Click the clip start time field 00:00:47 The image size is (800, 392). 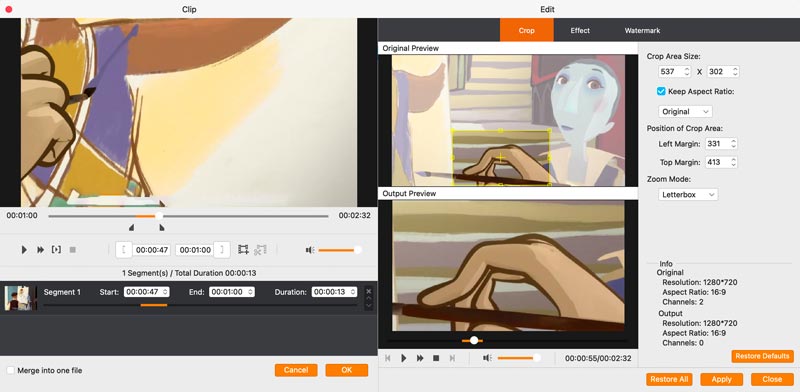coord(152,250)
